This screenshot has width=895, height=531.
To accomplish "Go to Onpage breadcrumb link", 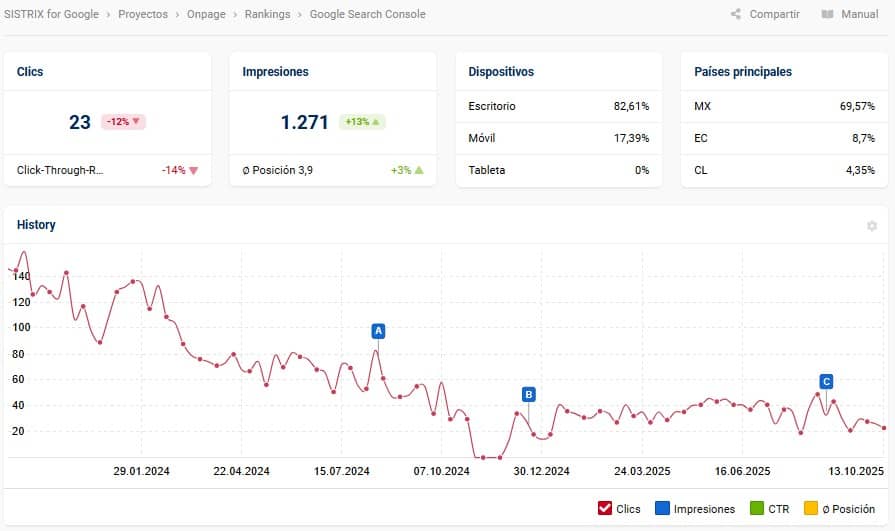I will click(x=206, y=15).
